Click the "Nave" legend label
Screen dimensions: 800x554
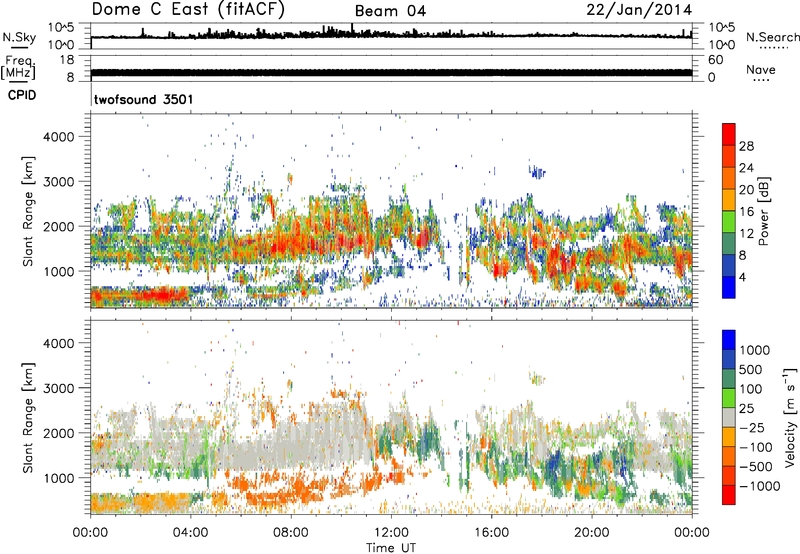(761, 70)
